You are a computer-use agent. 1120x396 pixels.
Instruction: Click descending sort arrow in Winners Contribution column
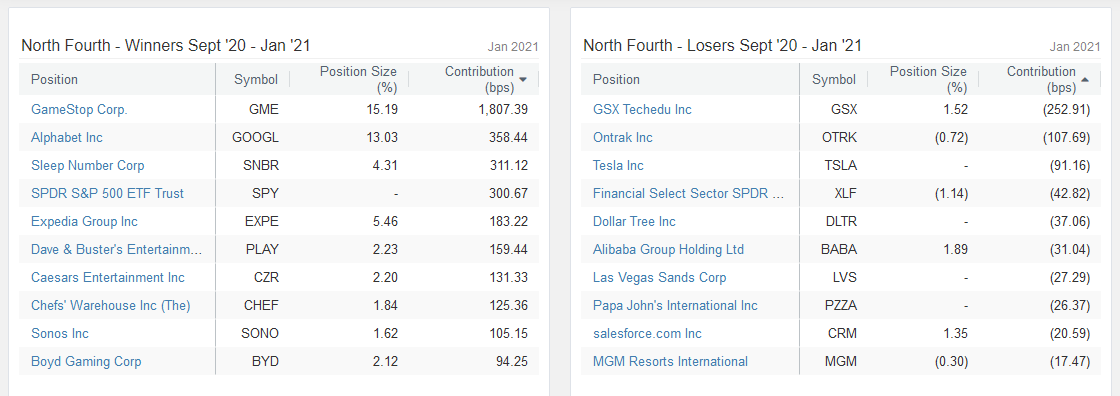click(x=524, y=79)
